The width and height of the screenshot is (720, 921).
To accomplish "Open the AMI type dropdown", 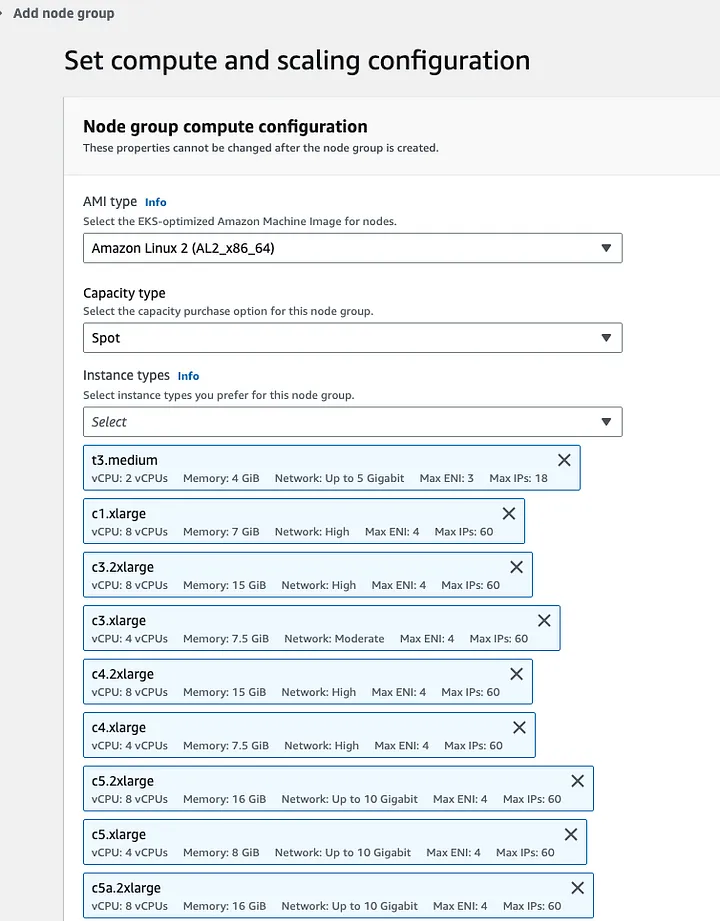I will coord(352,248).
